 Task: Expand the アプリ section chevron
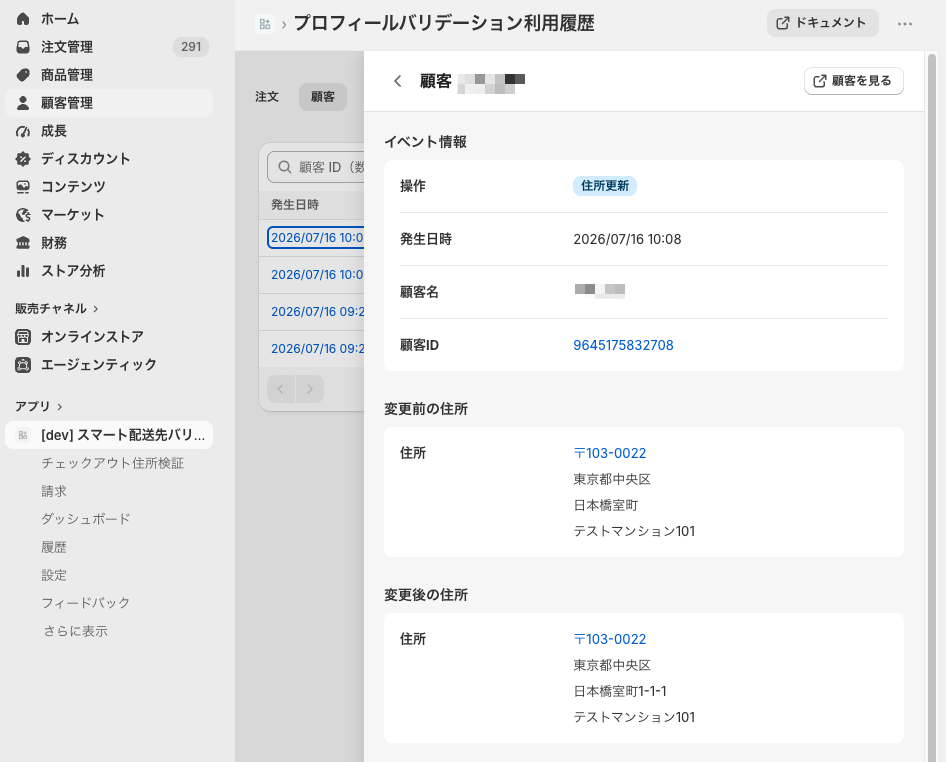point(59,407)
